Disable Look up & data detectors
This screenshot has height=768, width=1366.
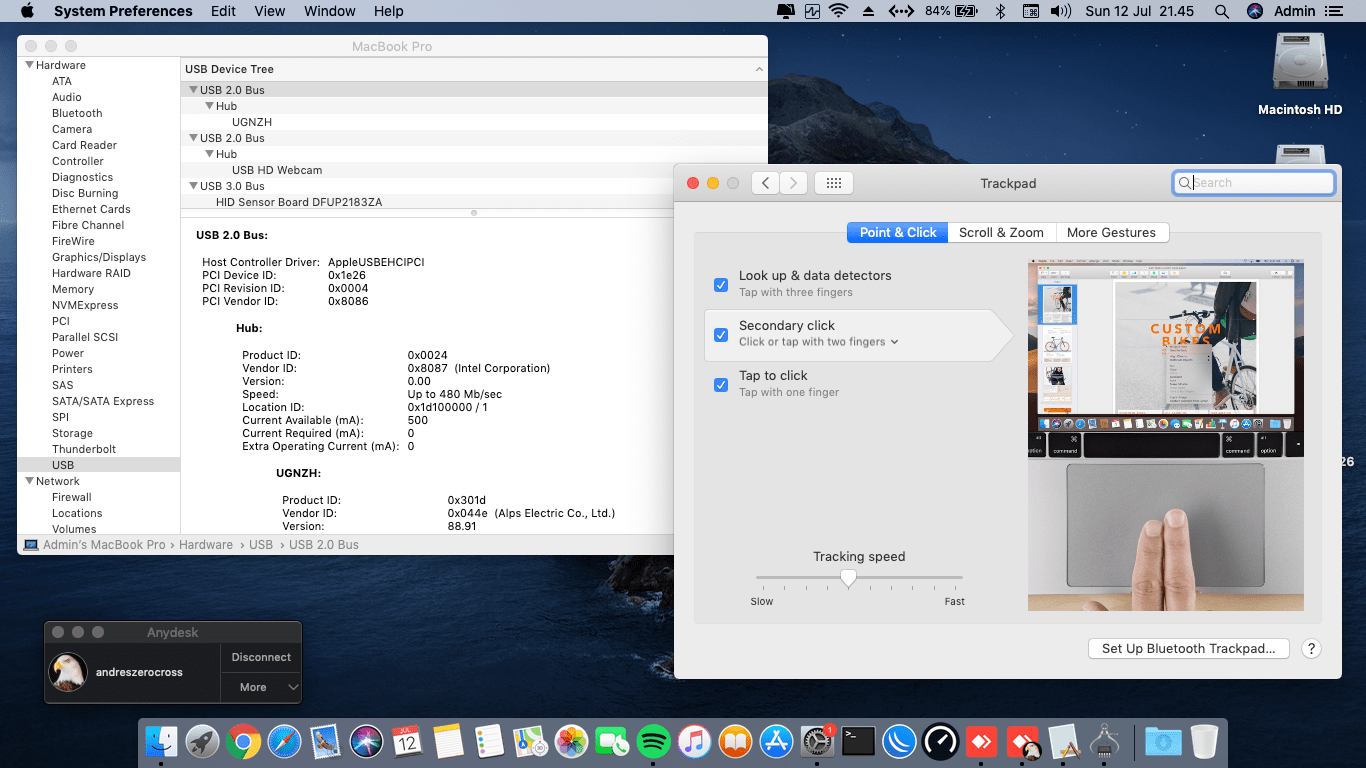(x=721, y=285)
